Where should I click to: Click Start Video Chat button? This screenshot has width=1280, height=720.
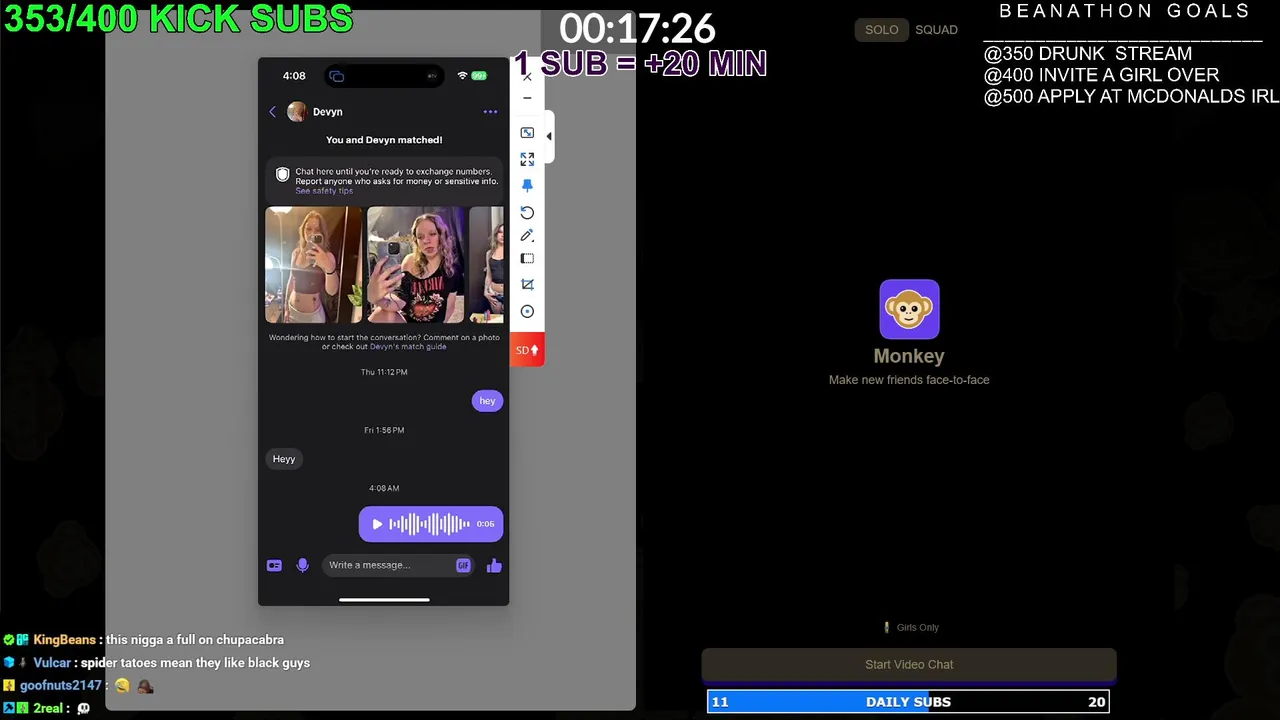[909, 664]
